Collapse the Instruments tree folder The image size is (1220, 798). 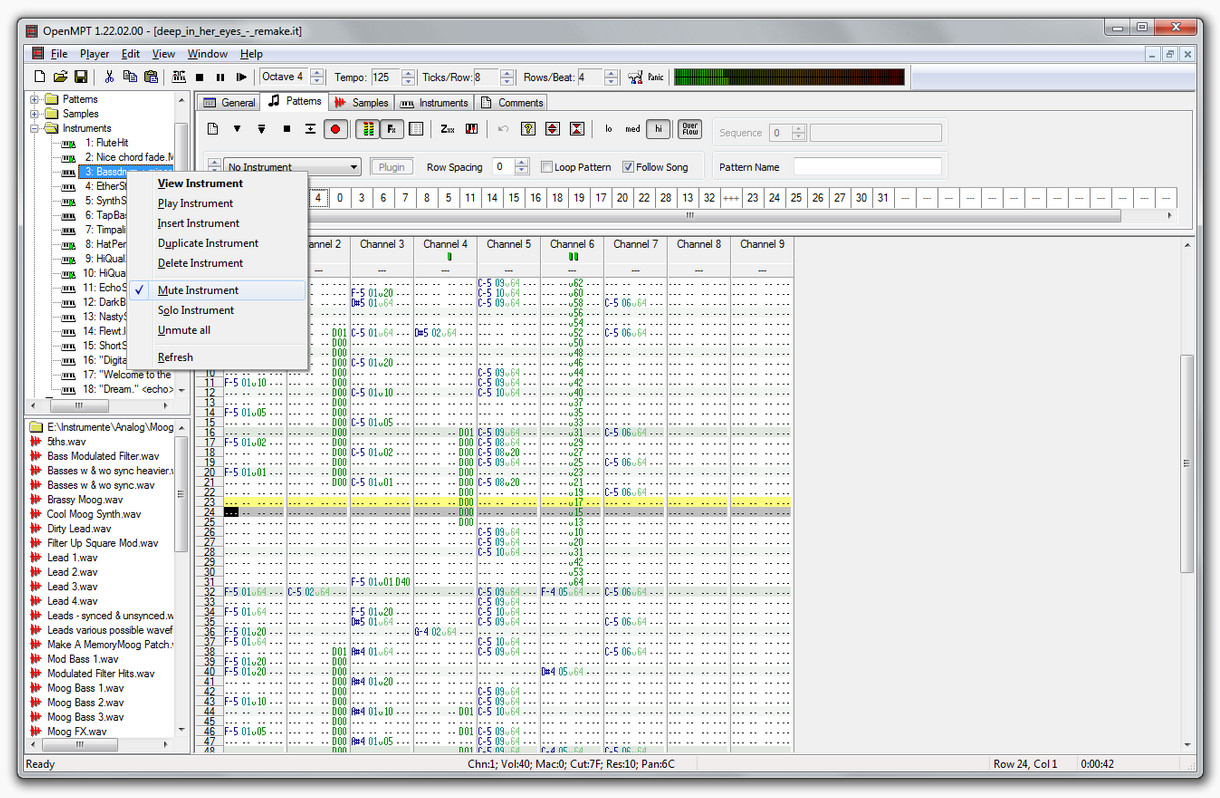pyautogui.click(x=35, y=128)
